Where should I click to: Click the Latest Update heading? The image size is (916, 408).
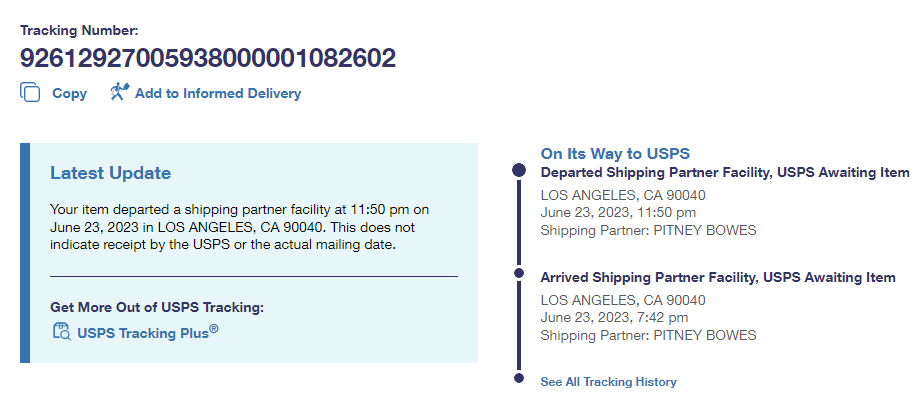(x=110, y=174)
